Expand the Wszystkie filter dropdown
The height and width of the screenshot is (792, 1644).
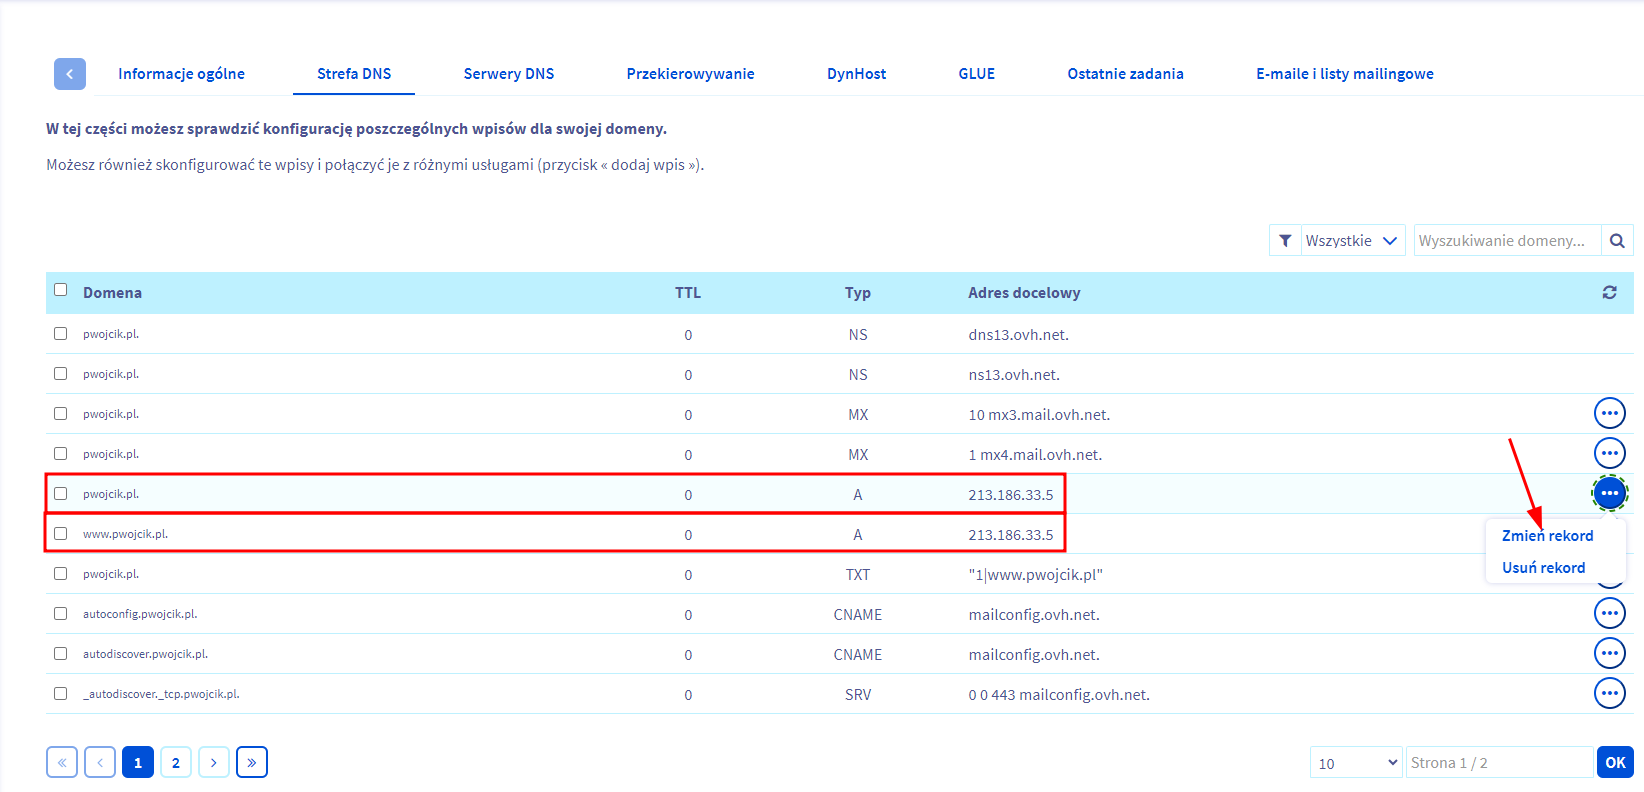click(x=1352, y=241)
